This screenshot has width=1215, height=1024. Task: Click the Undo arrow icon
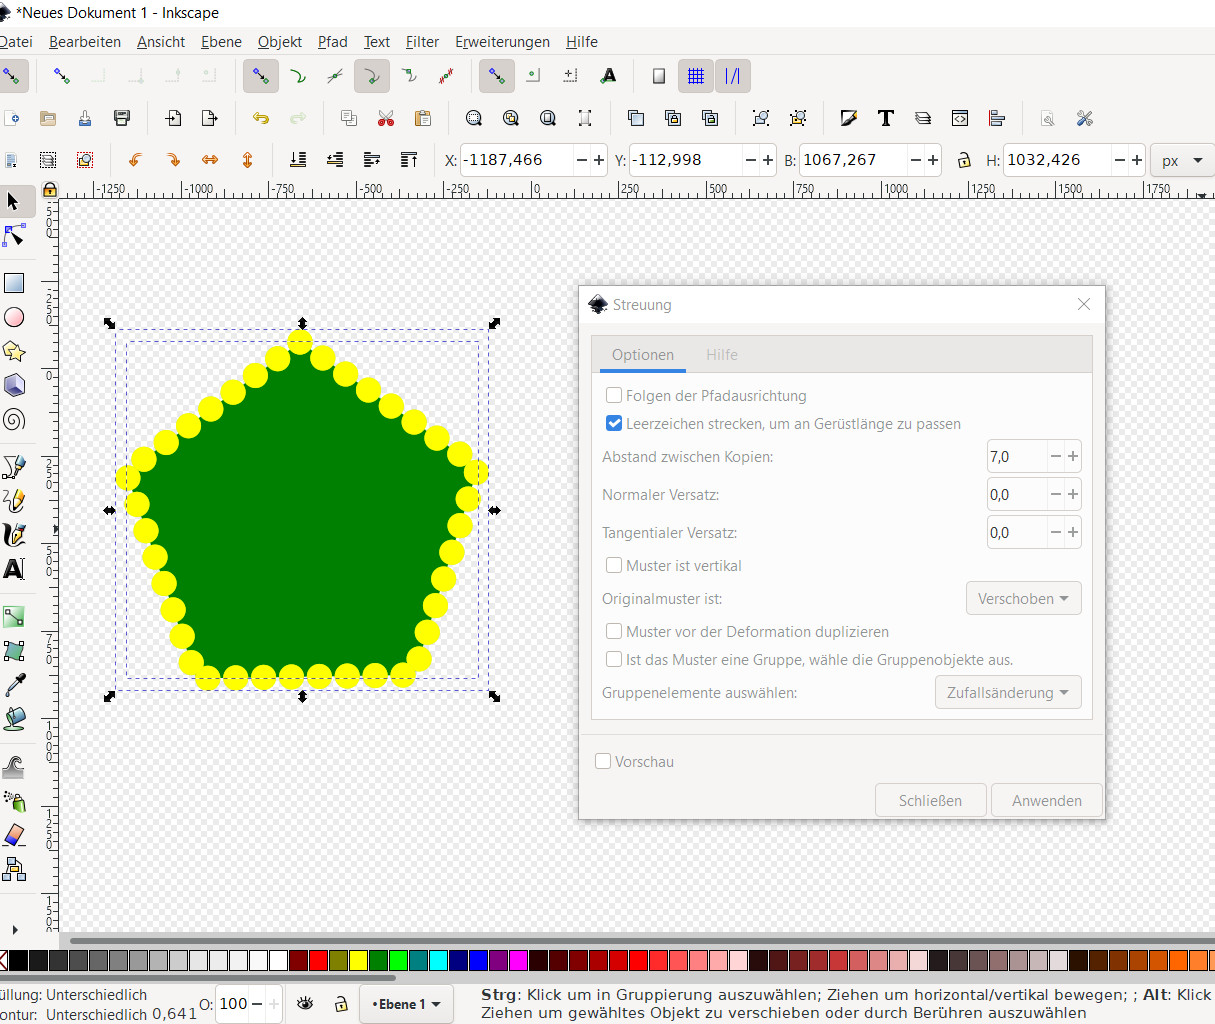[x=261, y=118]
